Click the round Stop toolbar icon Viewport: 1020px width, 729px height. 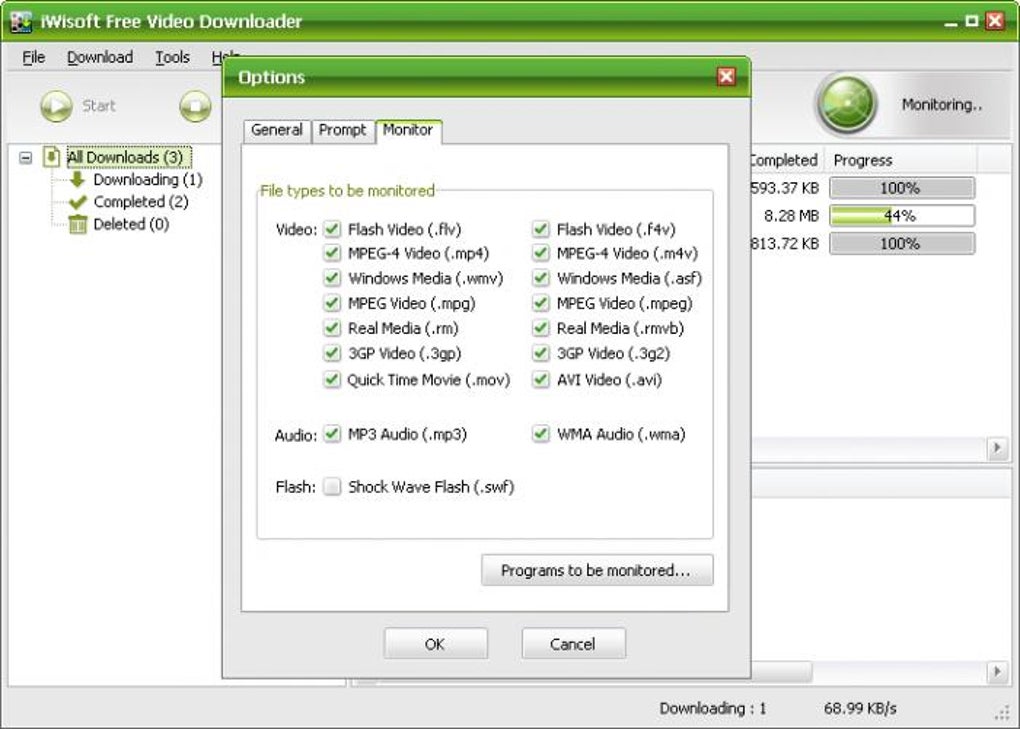click(195, 106)
